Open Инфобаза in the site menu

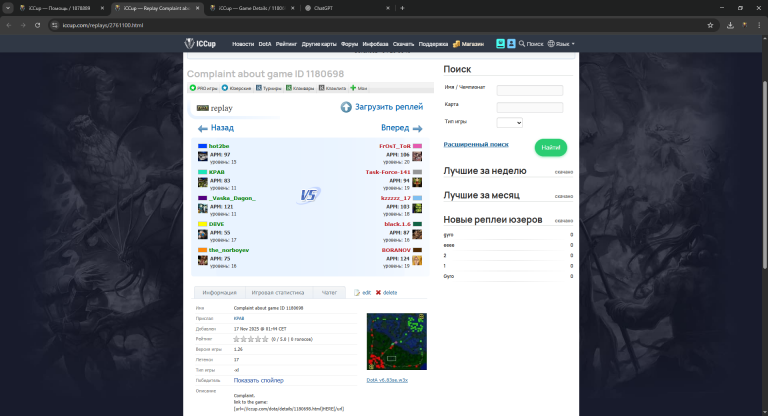coord(375,44)
